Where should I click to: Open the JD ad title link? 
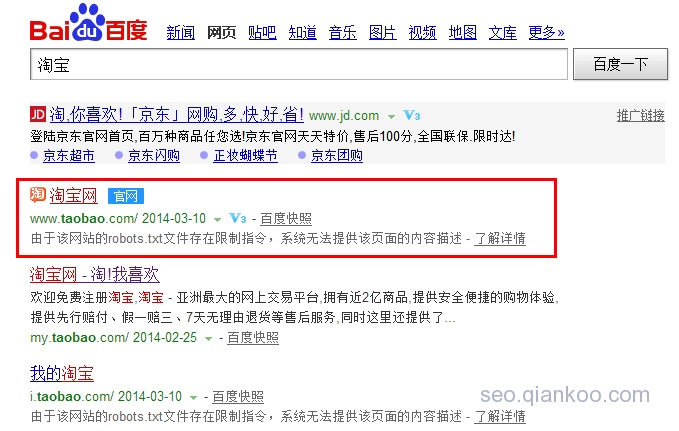pos(176,114)
